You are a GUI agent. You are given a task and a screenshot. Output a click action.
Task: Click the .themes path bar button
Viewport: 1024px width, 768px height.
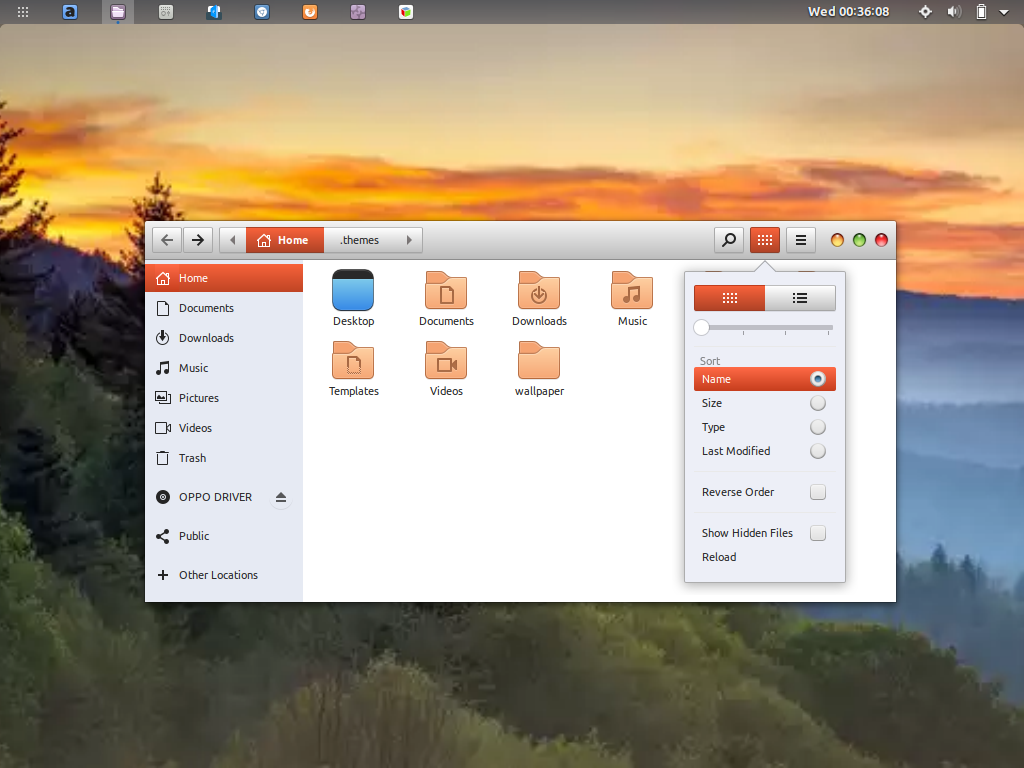point(359,240)
